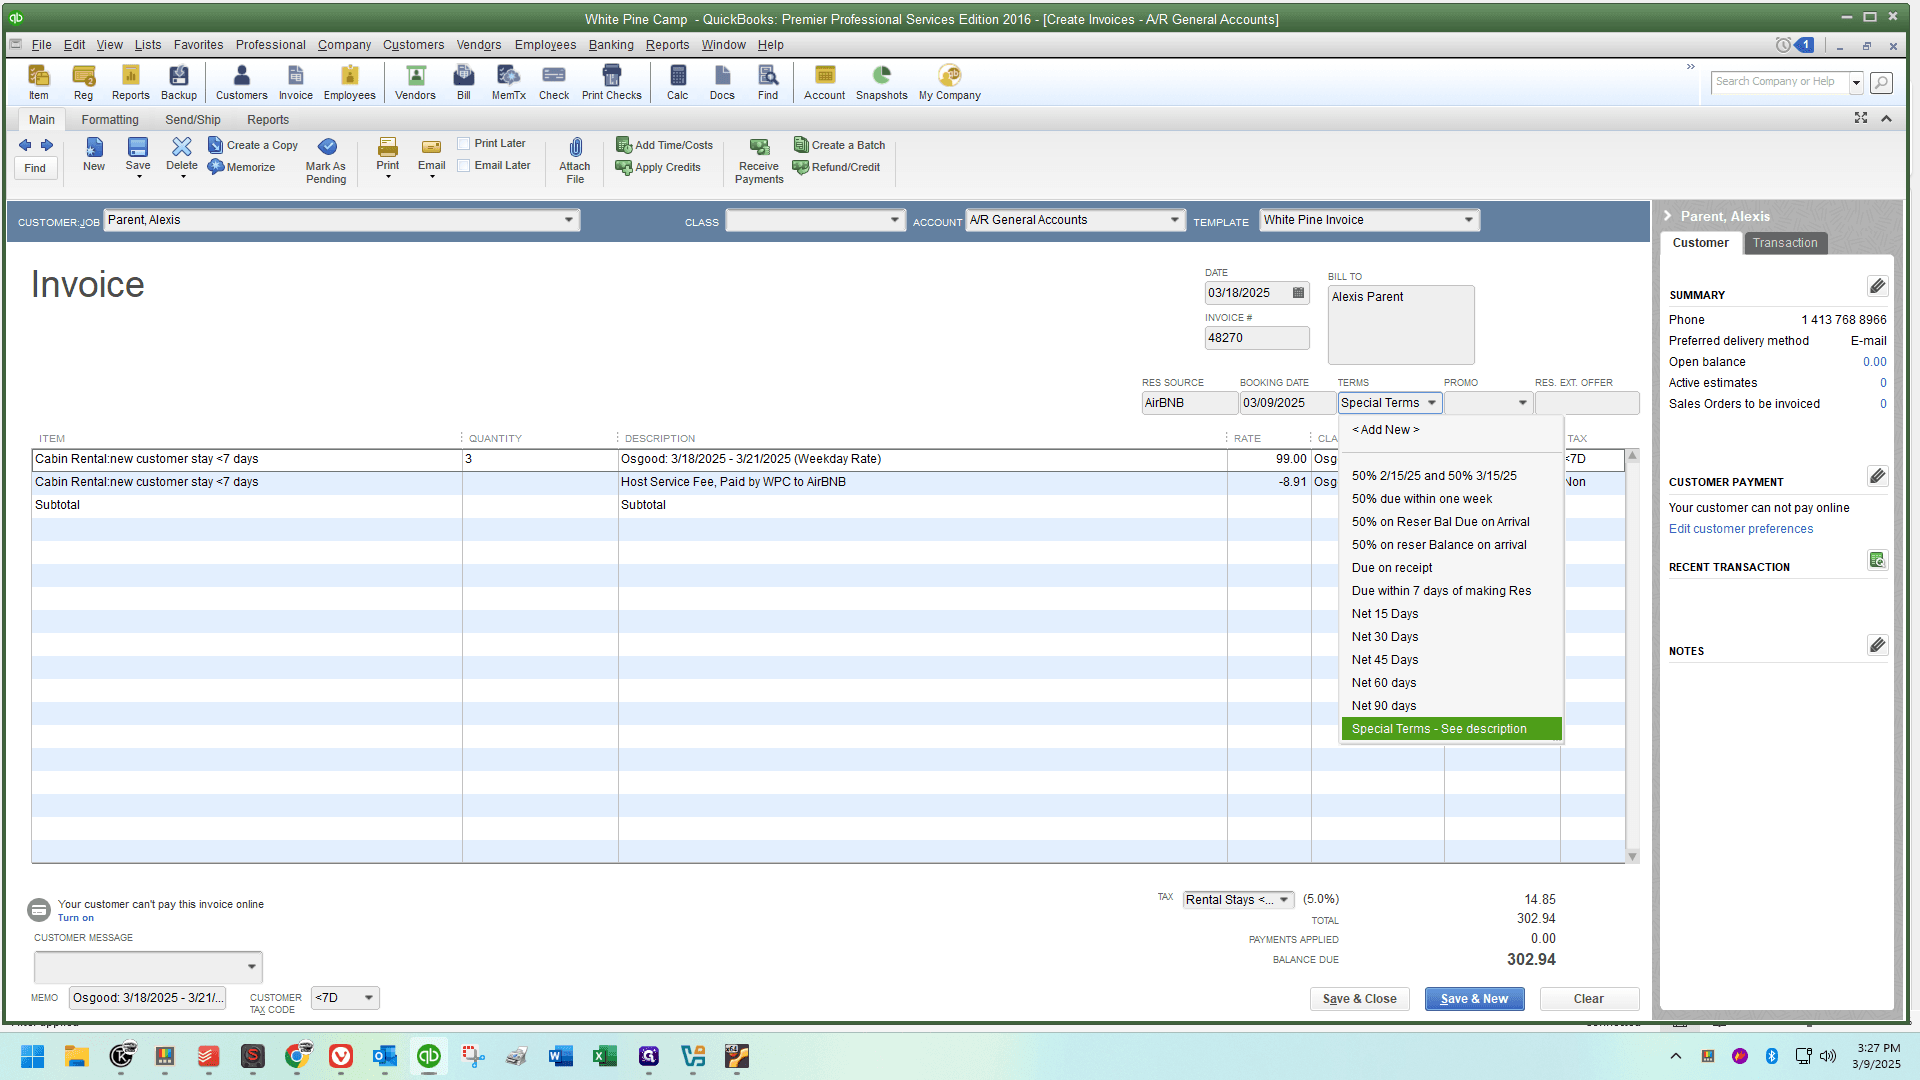The height and width of the screenshot is (1080, 1920).
Task: Select Net 30 Days from terms list
Action: (1451, 637)
